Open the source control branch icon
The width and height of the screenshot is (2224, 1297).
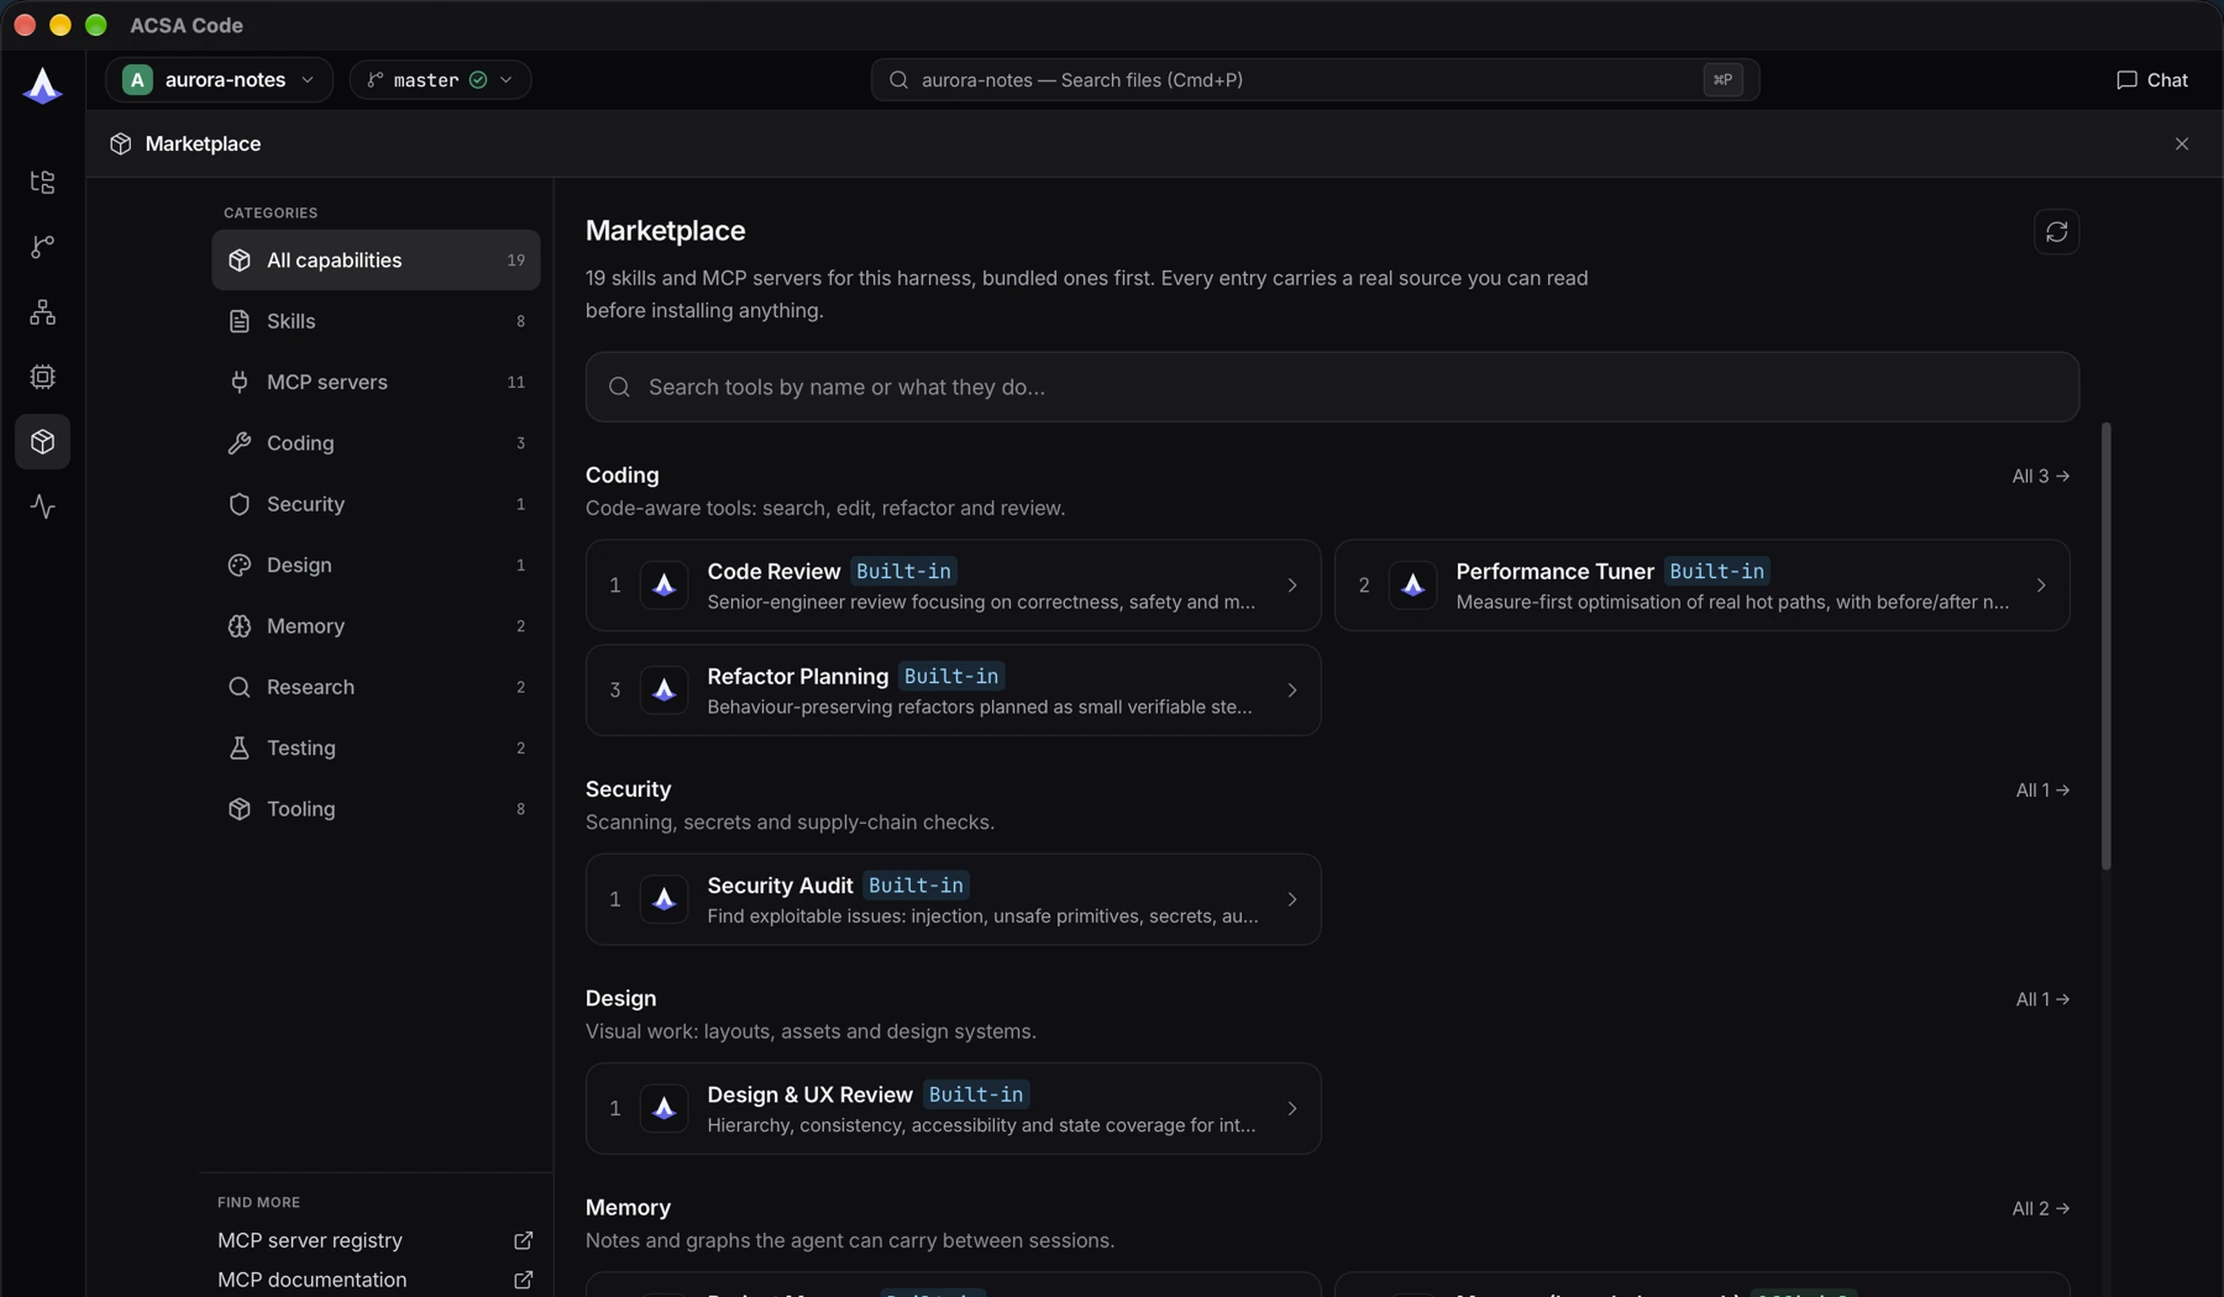click(42, 247)
